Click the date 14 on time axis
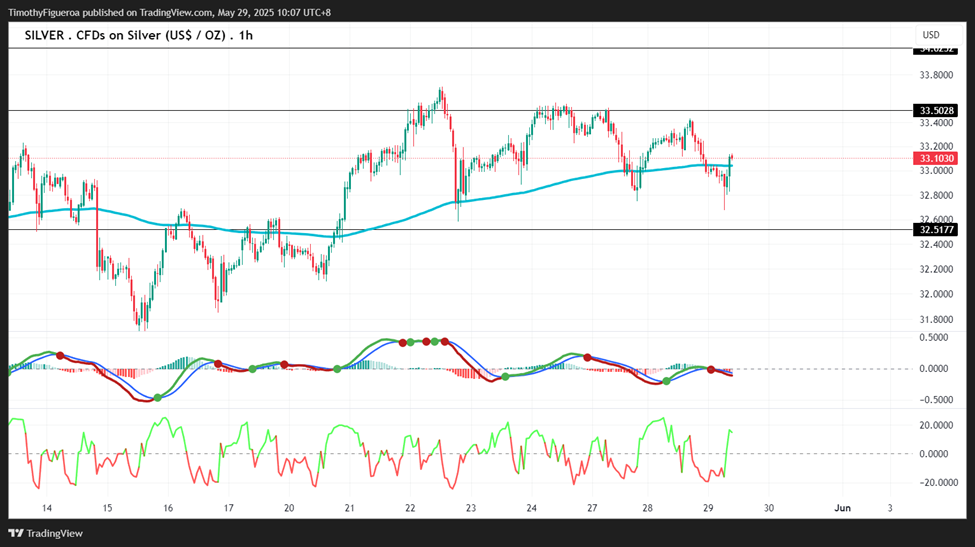The image size is (975, 547). coord(47,508)
